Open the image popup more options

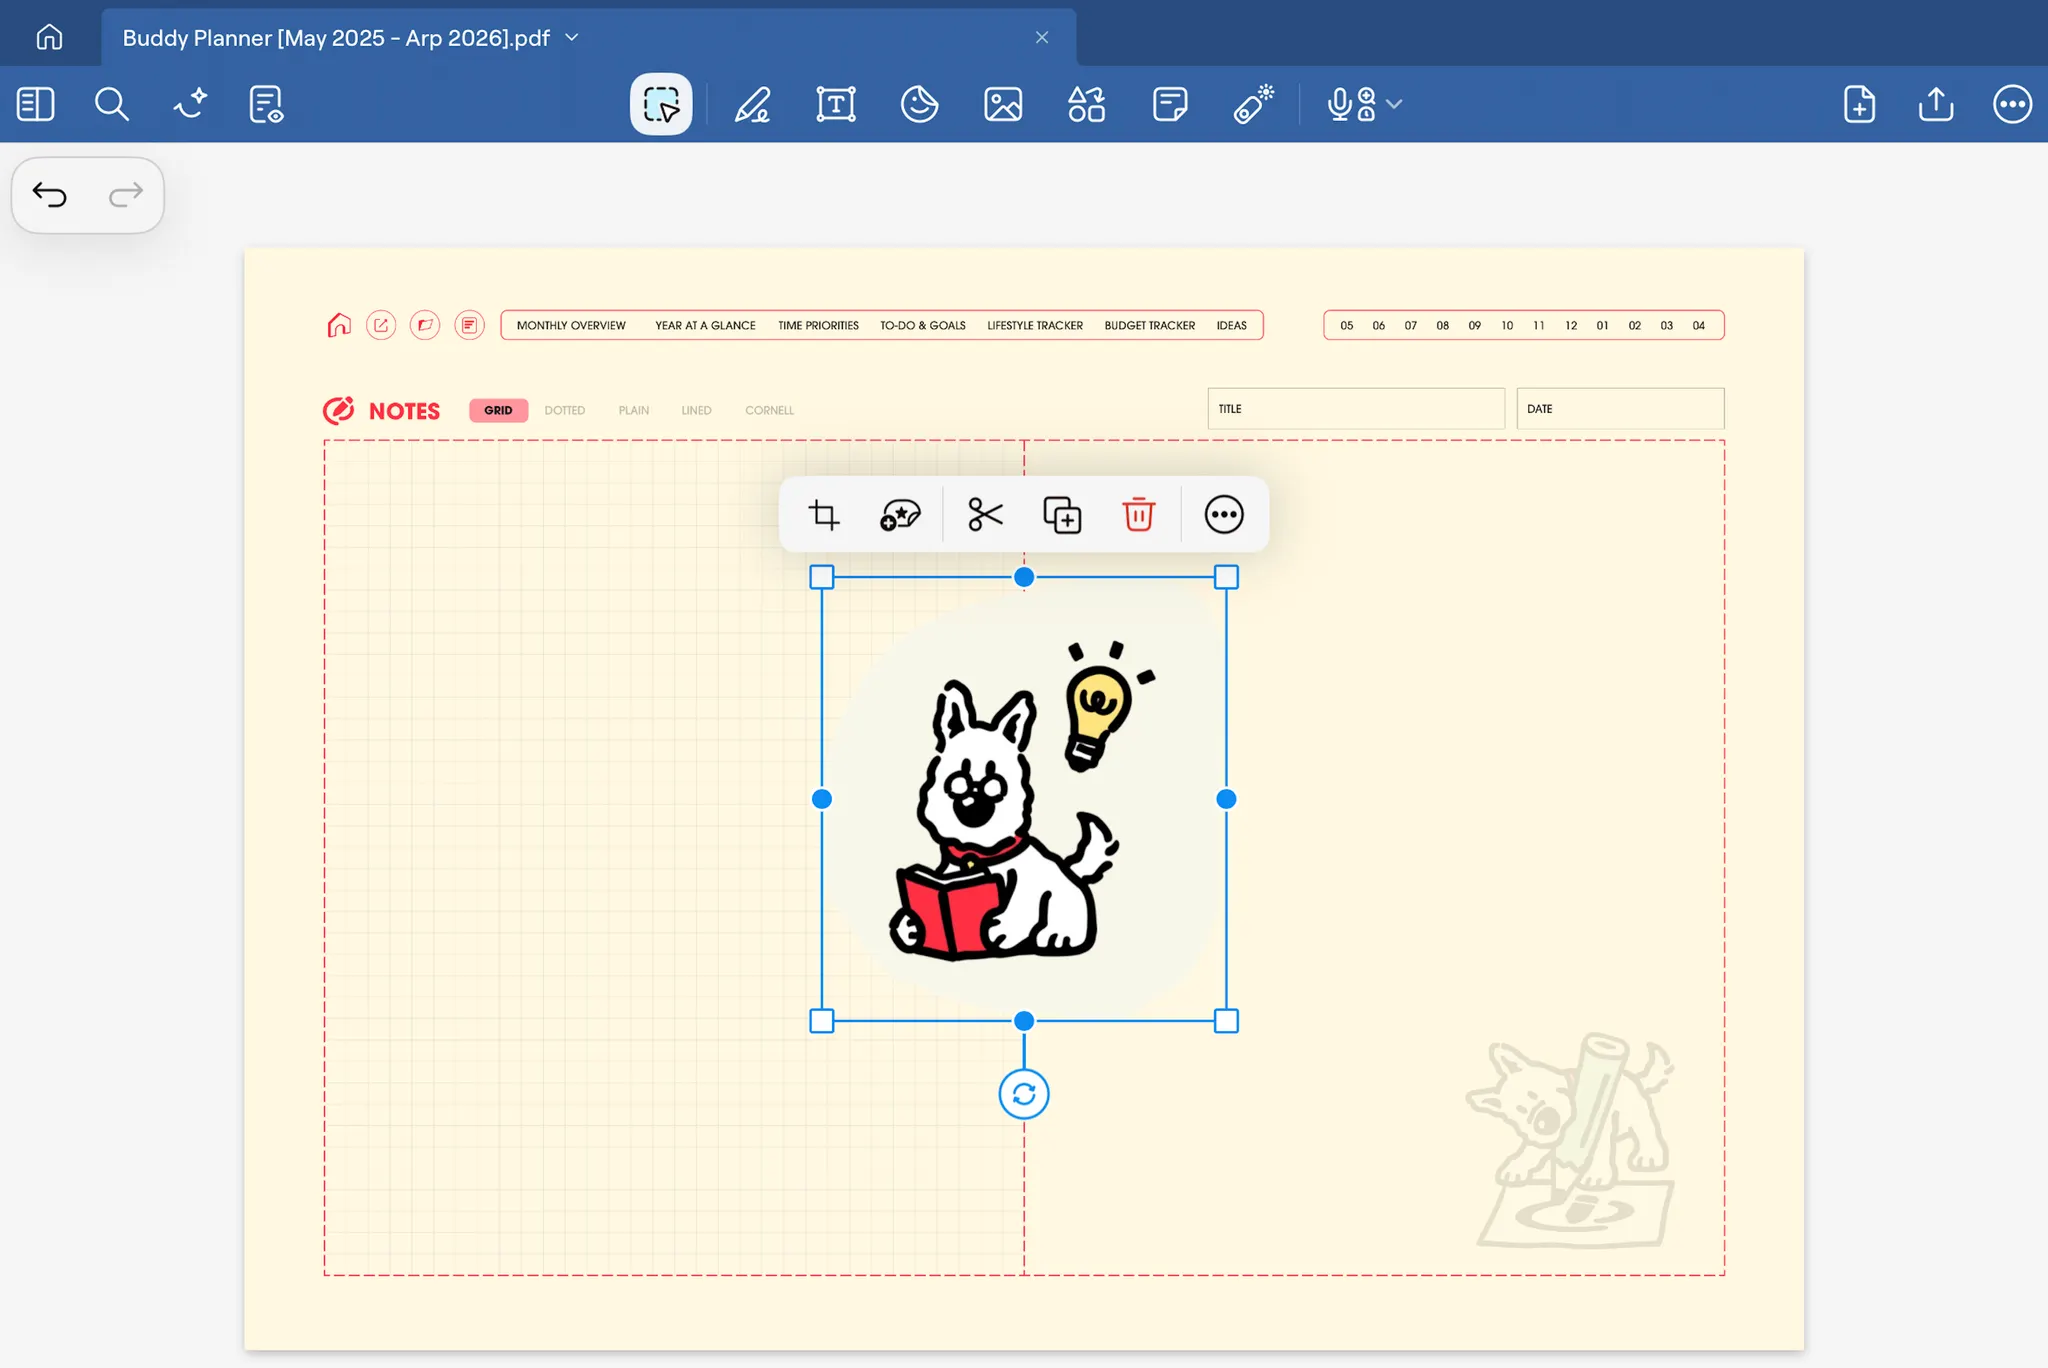click(1223, 515)
